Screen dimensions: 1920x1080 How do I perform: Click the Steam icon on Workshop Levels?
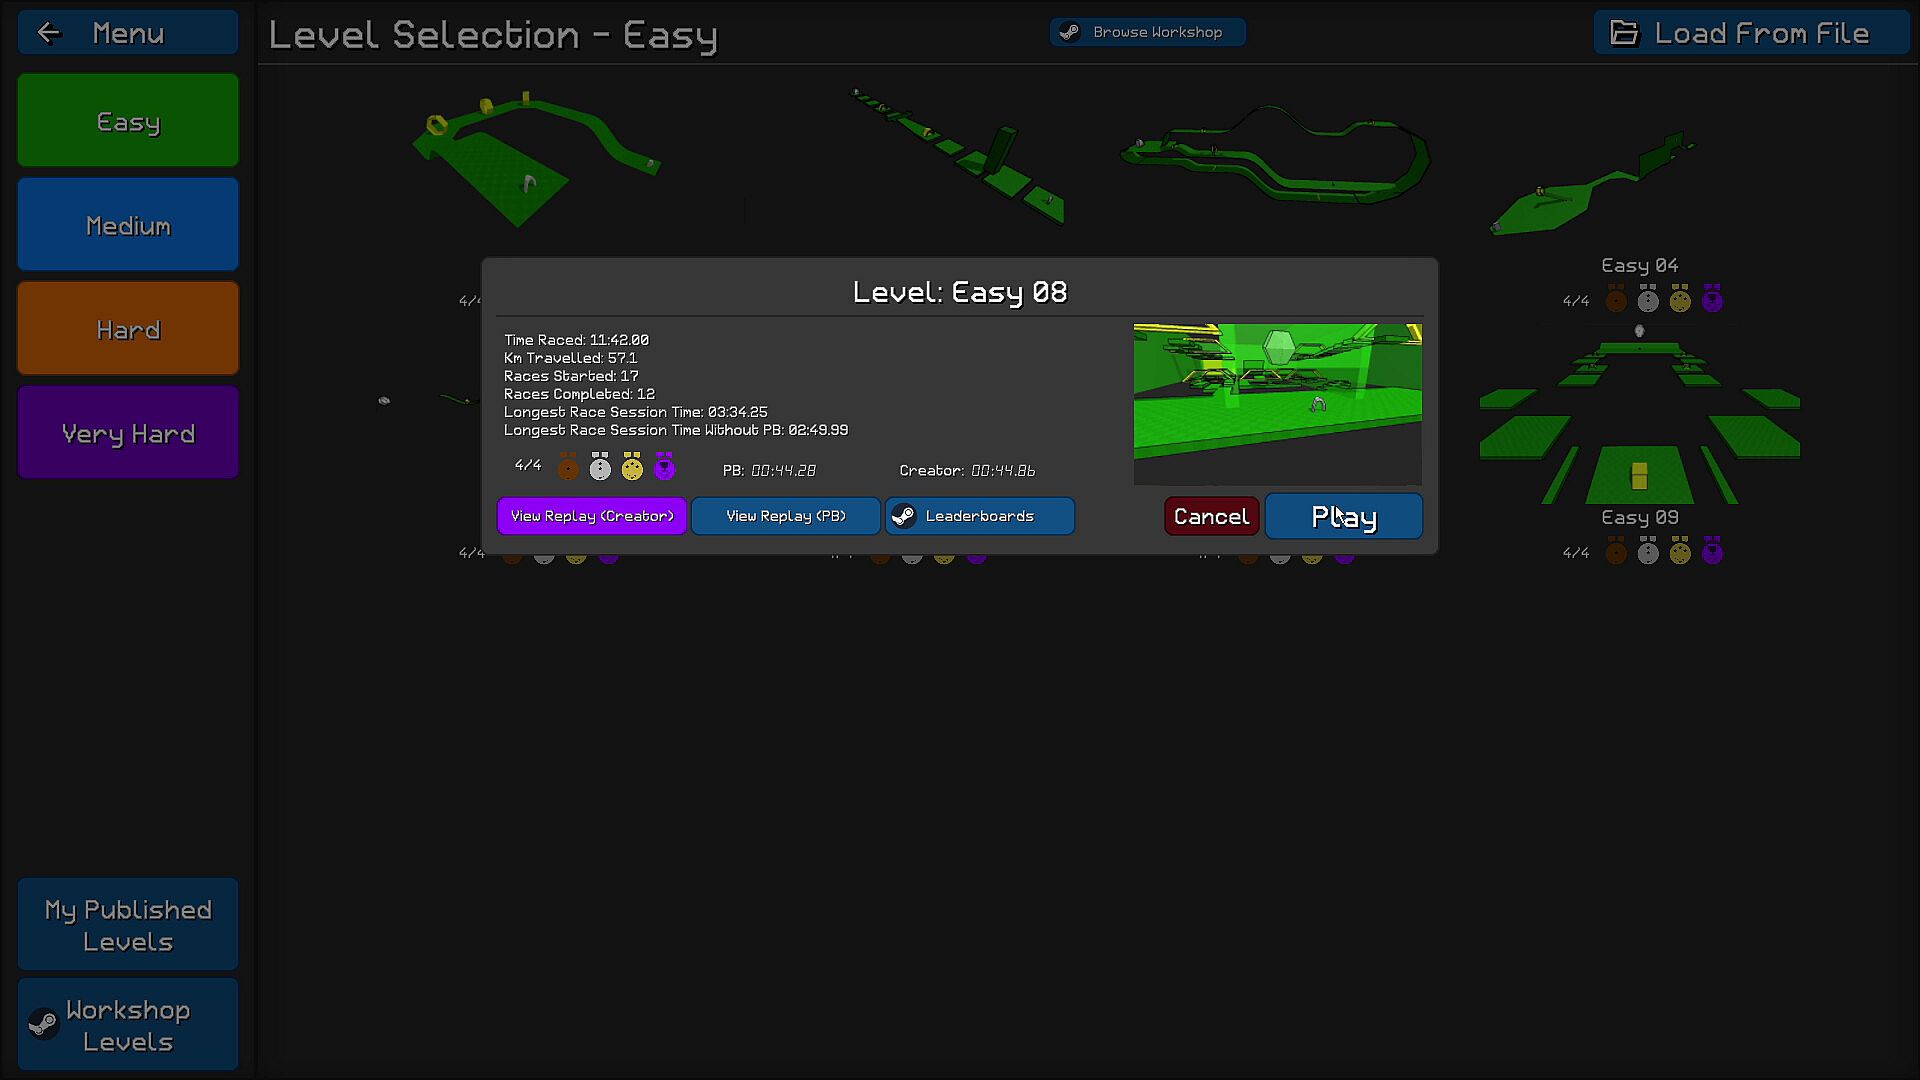(x=43, y=1024)
